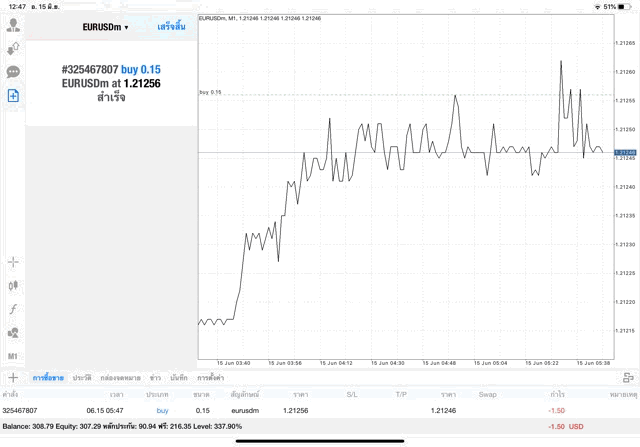Image resolution: width=640 pixels, height=447 pixels.
Task: Change the M1 timeframe selector
Action: [x=13, y=356]
